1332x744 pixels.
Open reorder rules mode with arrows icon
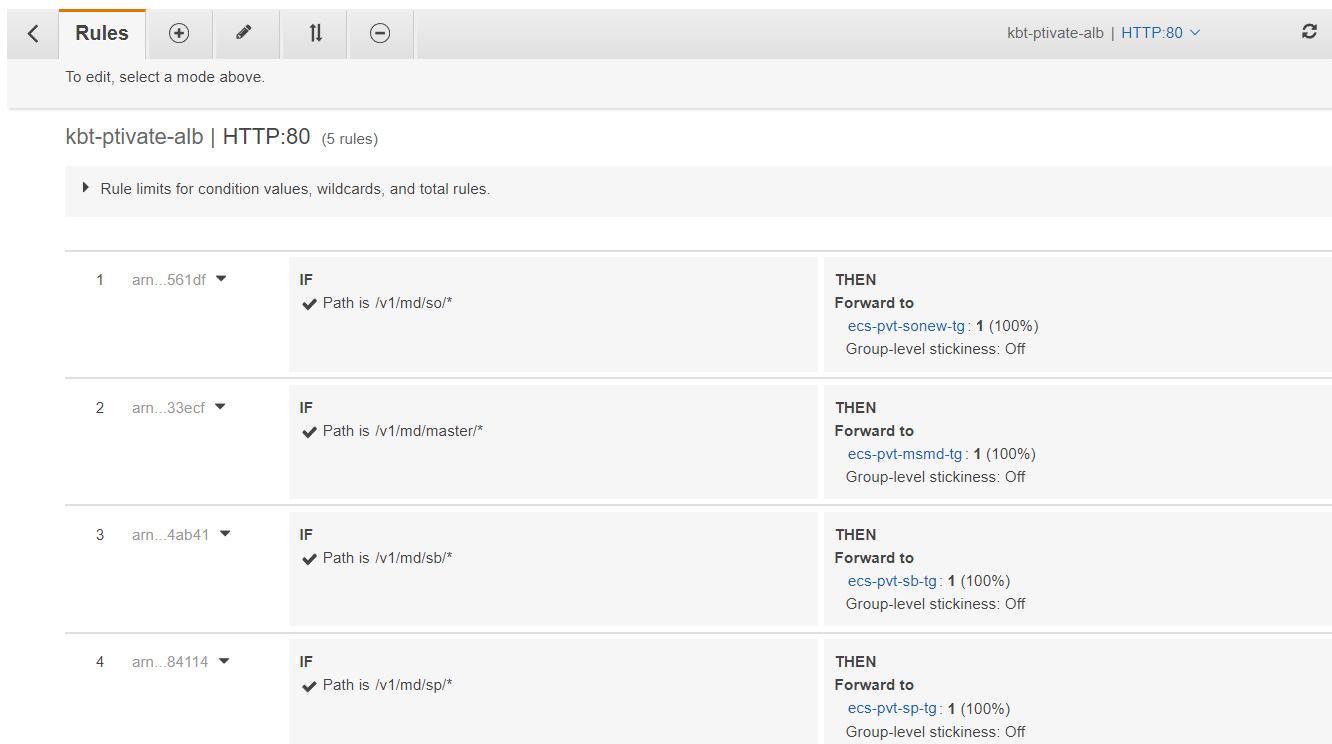(x=315, y=33)
